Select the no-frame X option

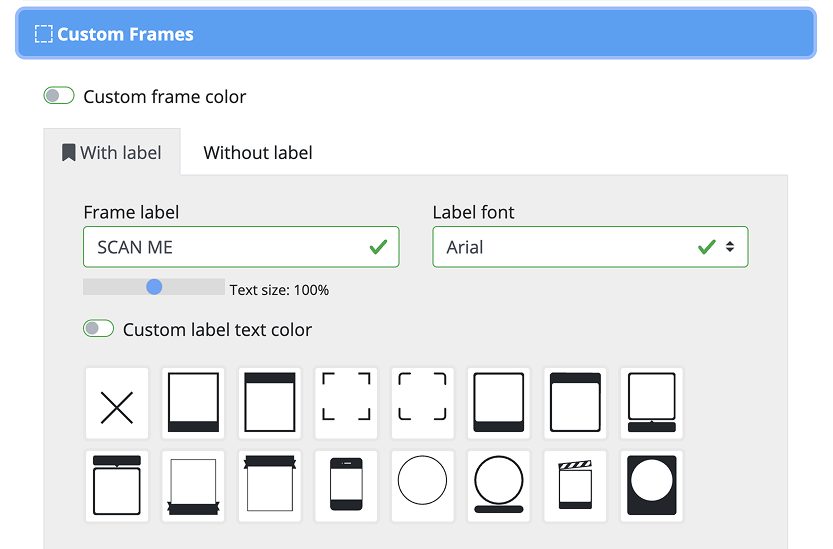117,404
